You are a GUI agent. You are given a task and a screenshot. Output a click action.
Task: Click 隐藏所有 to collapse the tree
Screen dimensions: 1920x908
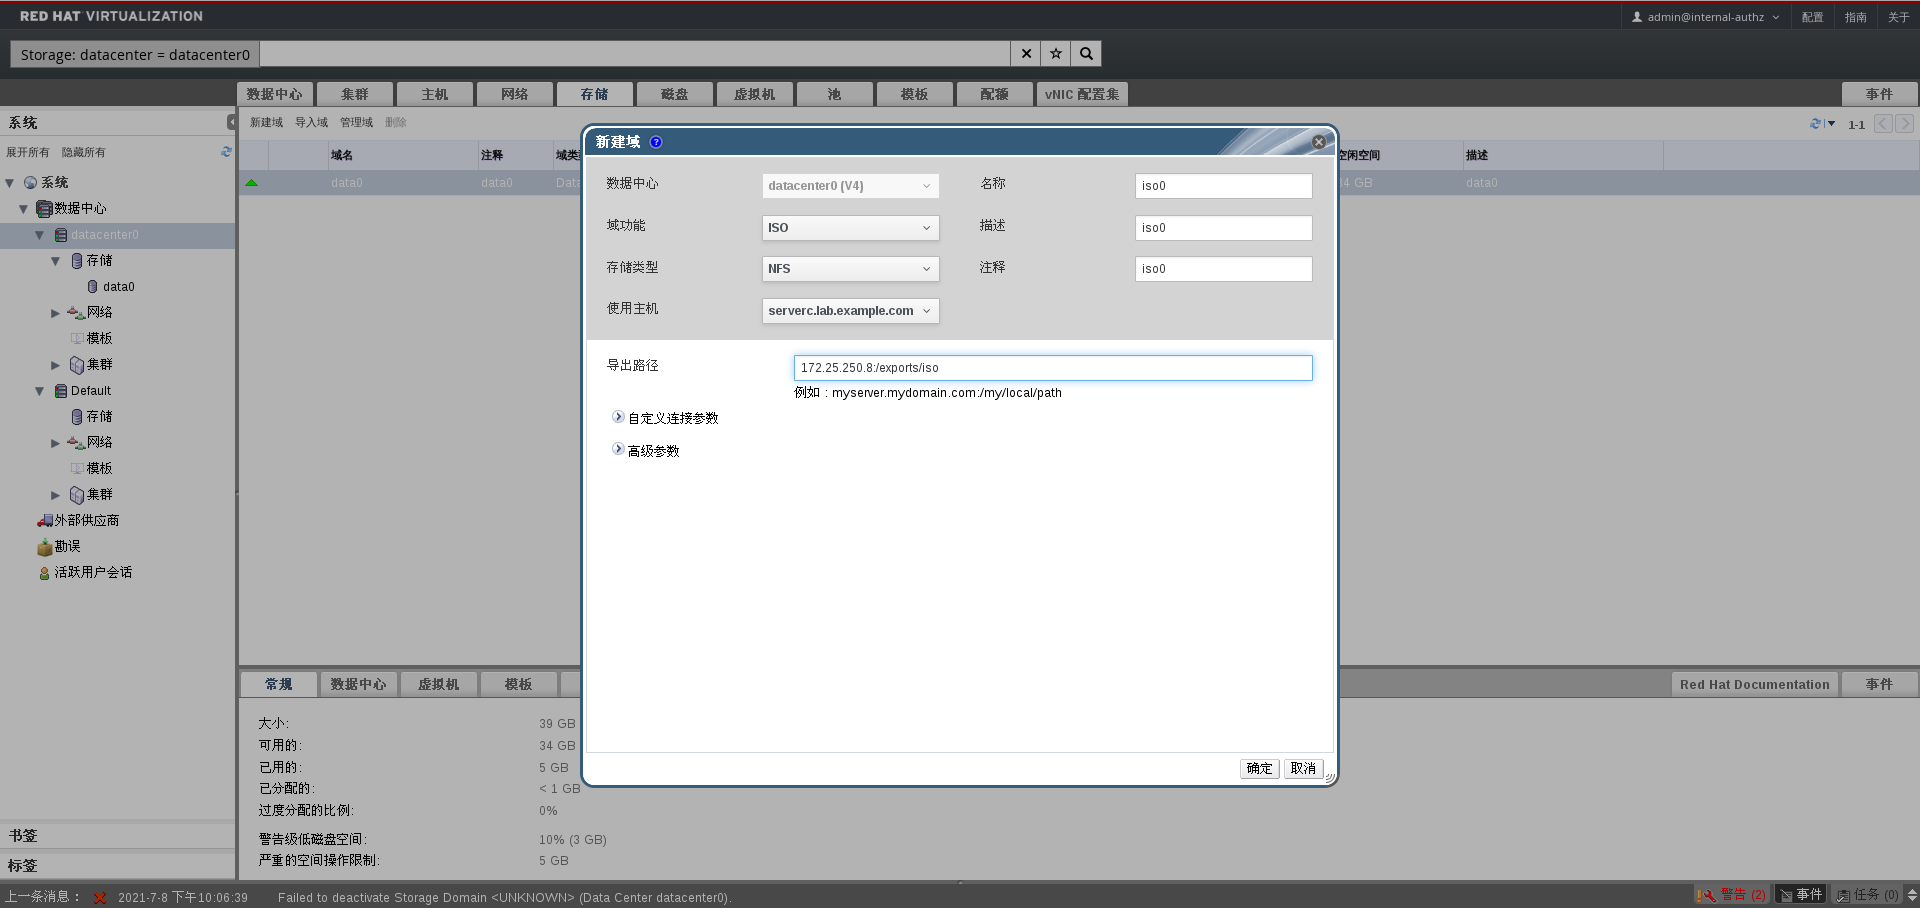[84, 152]
